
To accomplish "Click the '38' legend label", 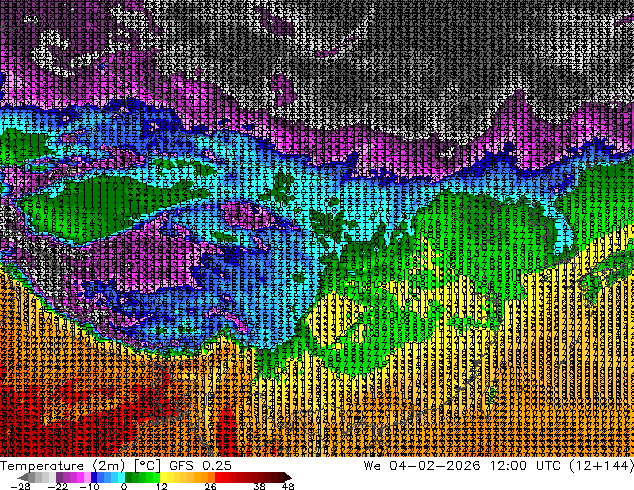I will click(260, 486).
